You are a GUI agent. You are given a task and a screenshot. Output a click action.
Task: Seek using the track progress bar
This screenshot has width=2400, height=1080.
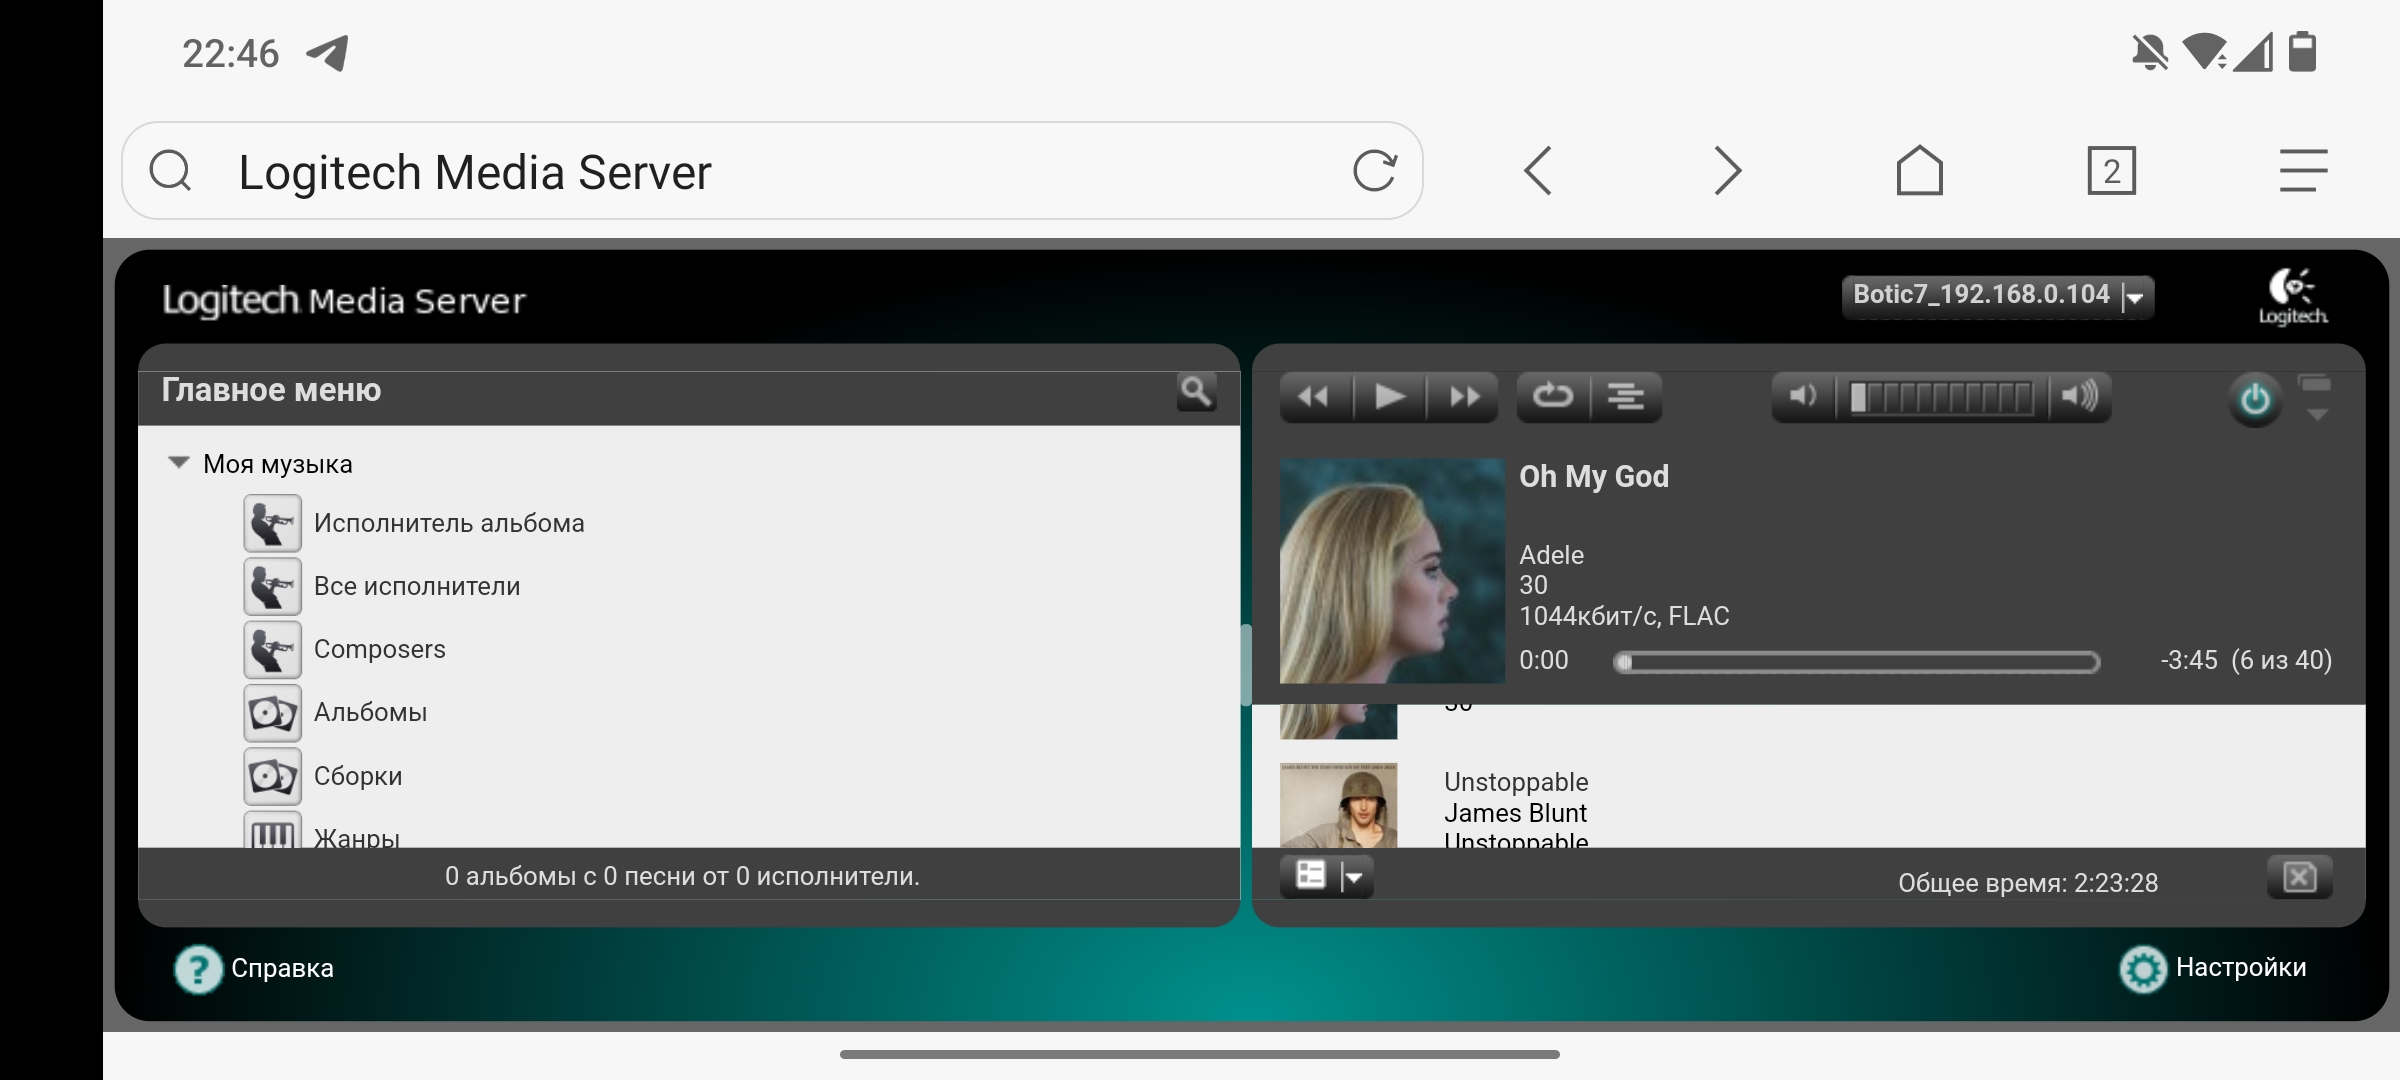click(x=1856, y=662)
